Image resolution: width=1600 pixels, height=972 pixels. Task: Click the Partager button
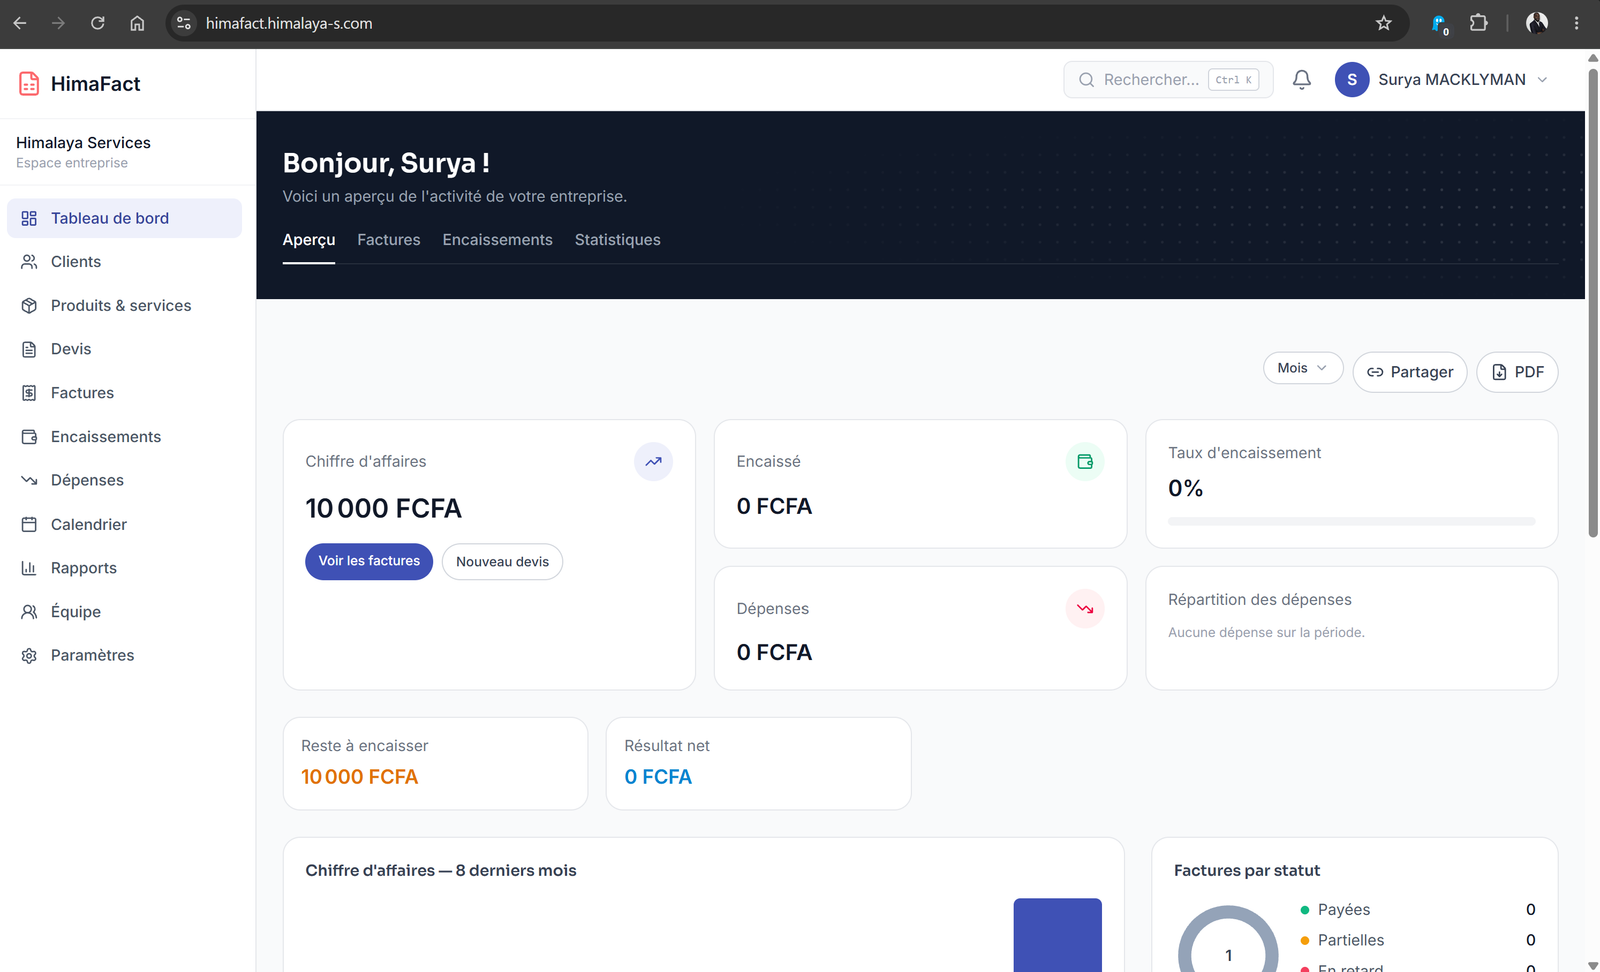(x=1410, y=372)
